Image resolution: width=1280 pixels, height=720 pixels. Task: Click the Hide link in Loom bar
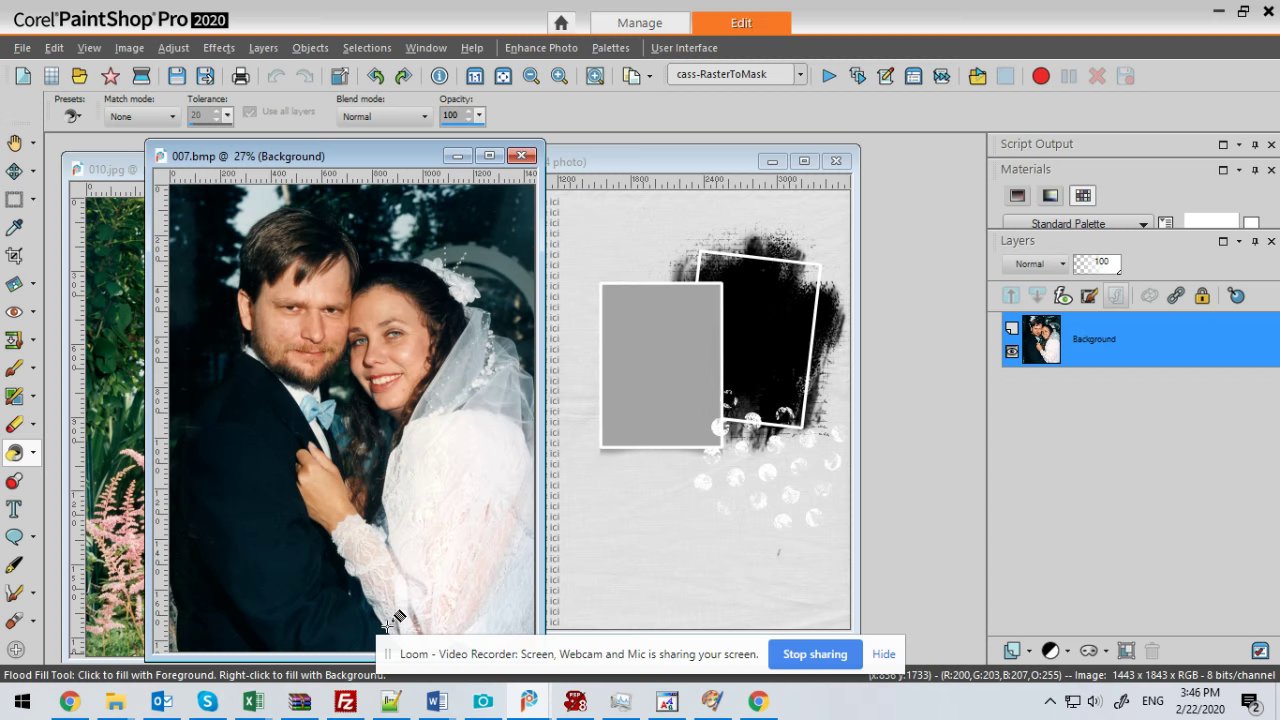tap(883, 654)
